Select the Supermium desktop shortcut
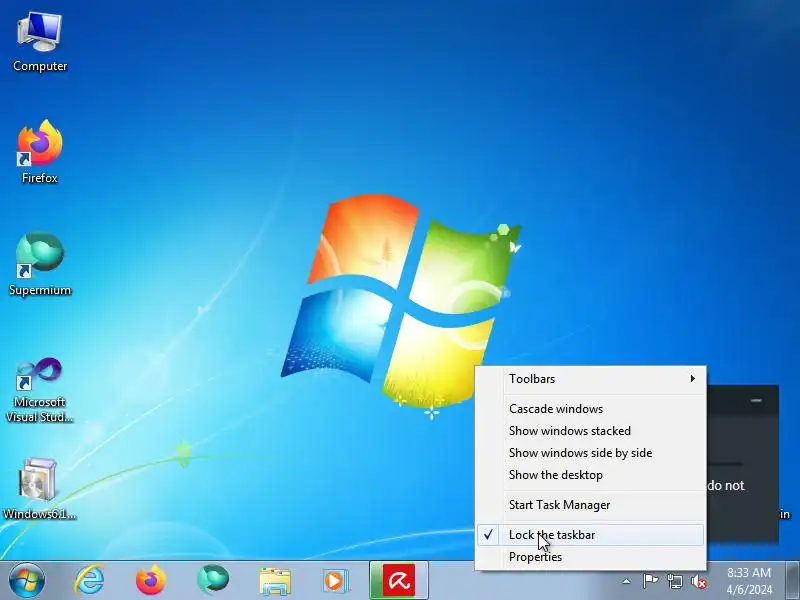This screenshot has width=800, height=600. pos(40,264)
